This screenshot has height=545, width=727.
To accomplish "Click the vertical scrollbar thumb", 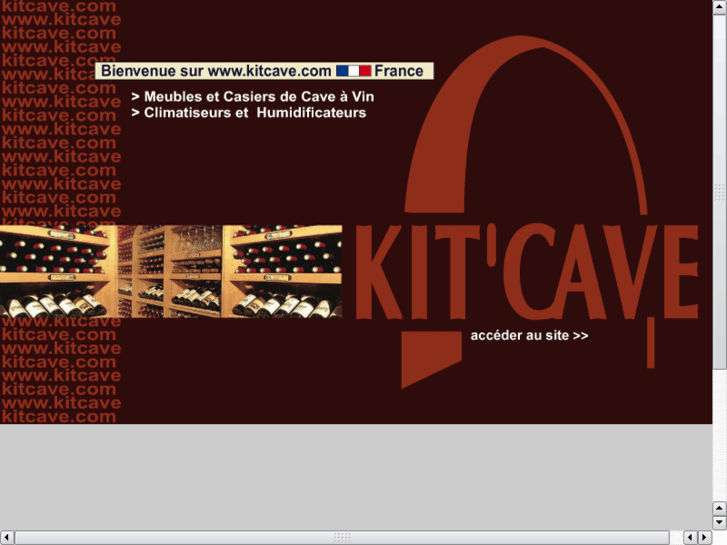I will (x=719, y=192).
